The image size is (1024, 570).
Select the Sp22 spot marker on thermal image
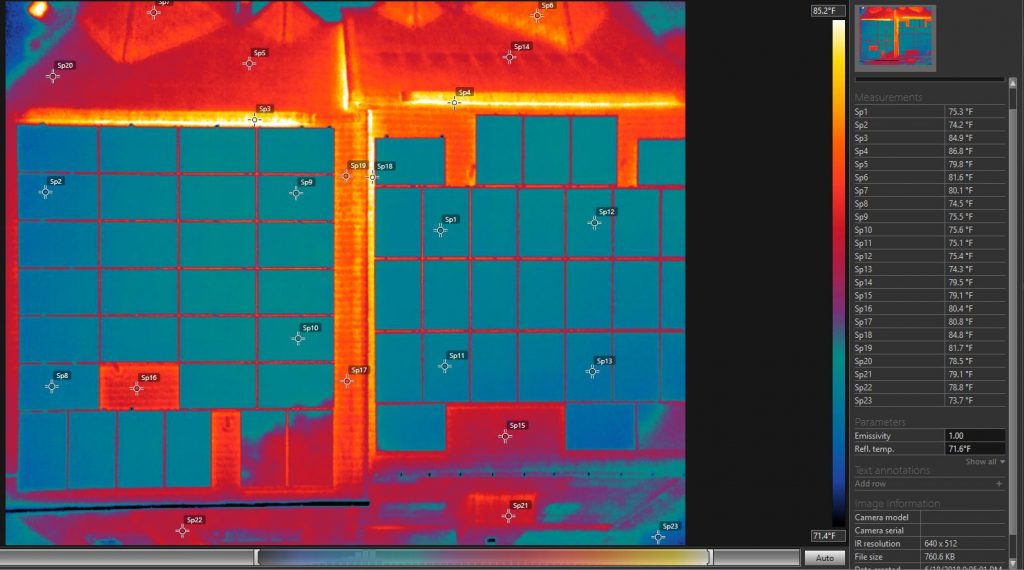[x=182, y=531]
